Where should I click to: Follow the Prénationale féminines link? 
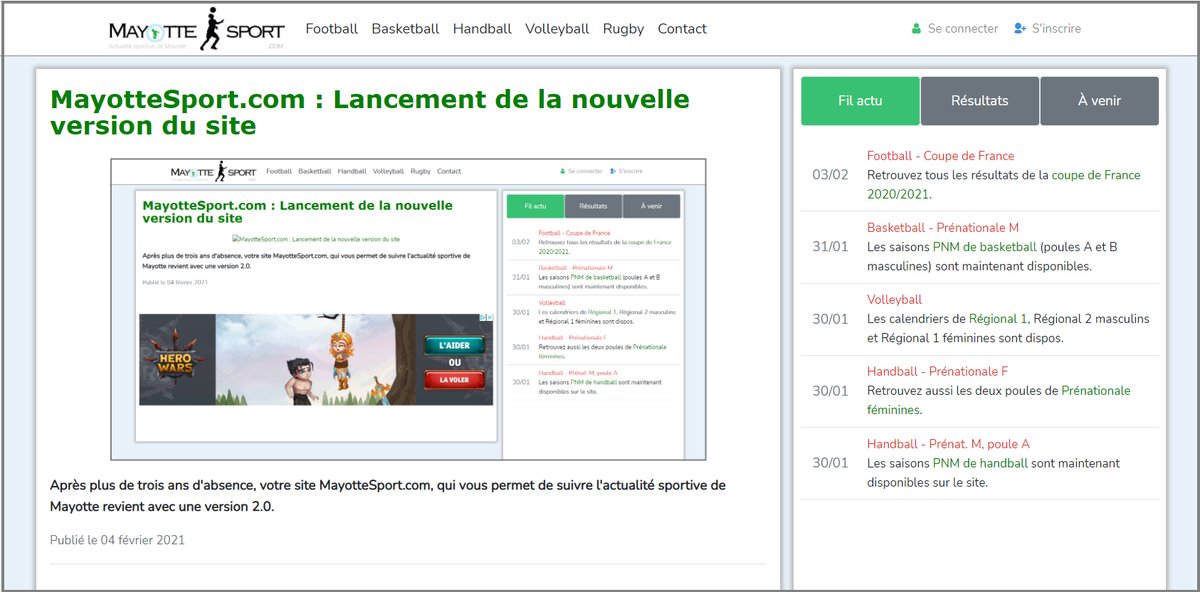coord(999,400)
